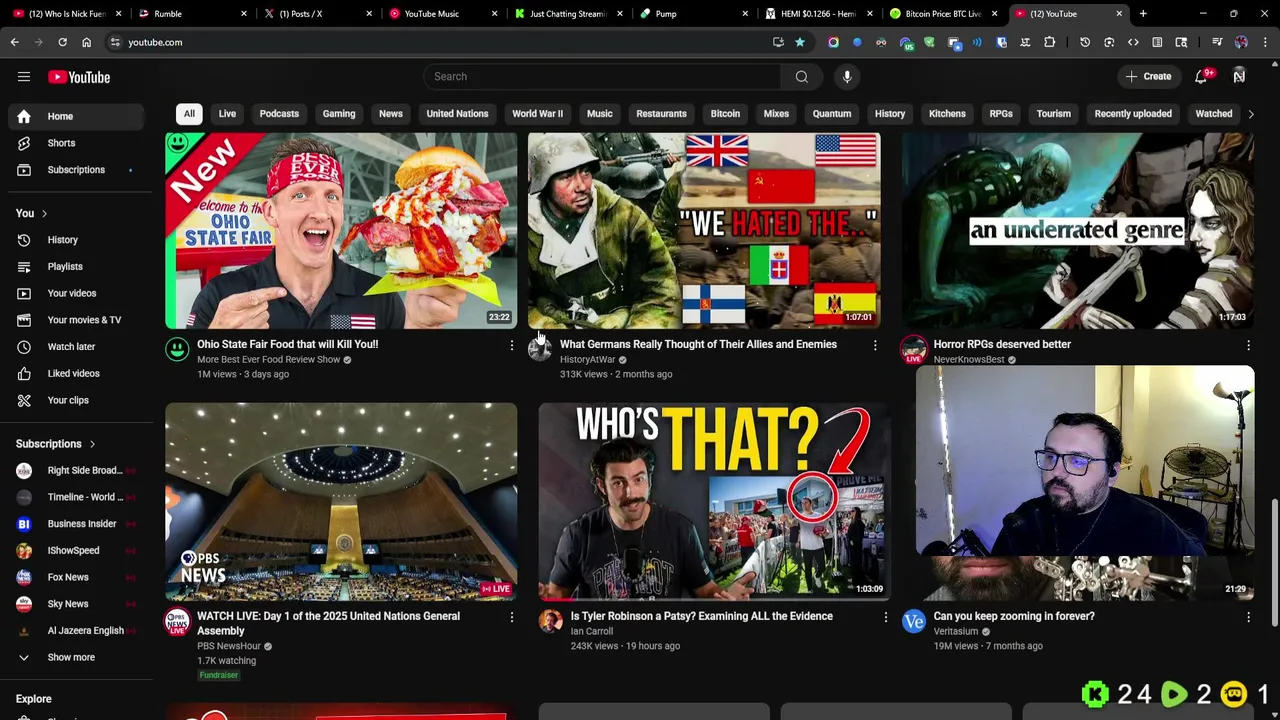1280x720 pixels.
Task: Open Playlists in sidebar
Action: coord(76,267)
